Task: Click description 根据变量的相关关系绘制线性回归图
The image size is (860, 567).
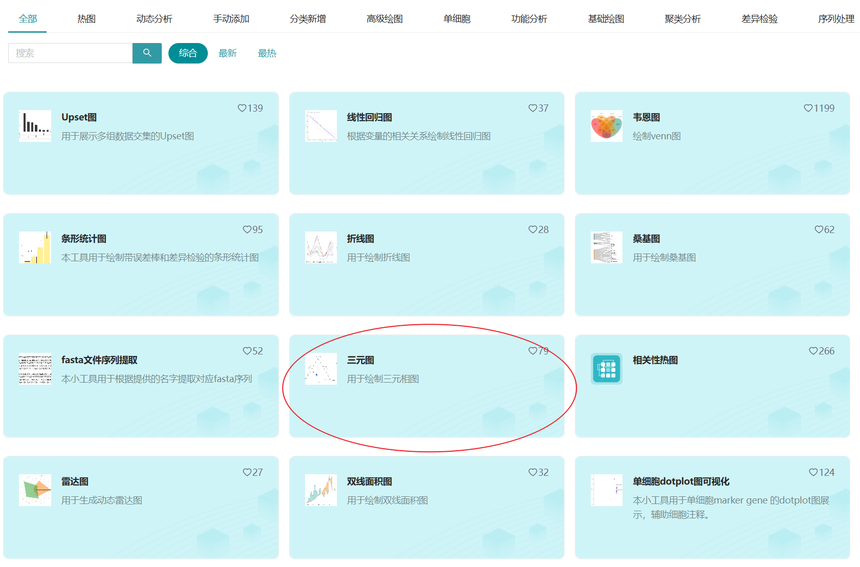Action: (x=418, y=136)
